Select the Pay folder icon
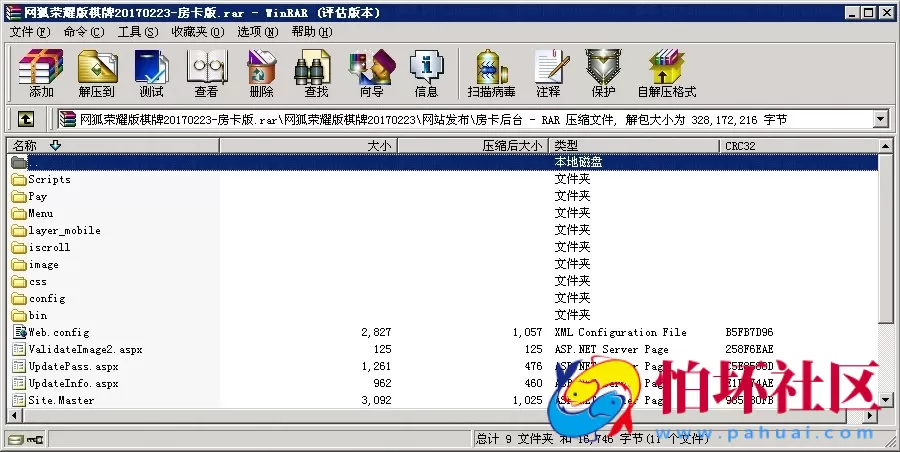The width and height of the screenshot is (900, 452). [x=19, y=197]
